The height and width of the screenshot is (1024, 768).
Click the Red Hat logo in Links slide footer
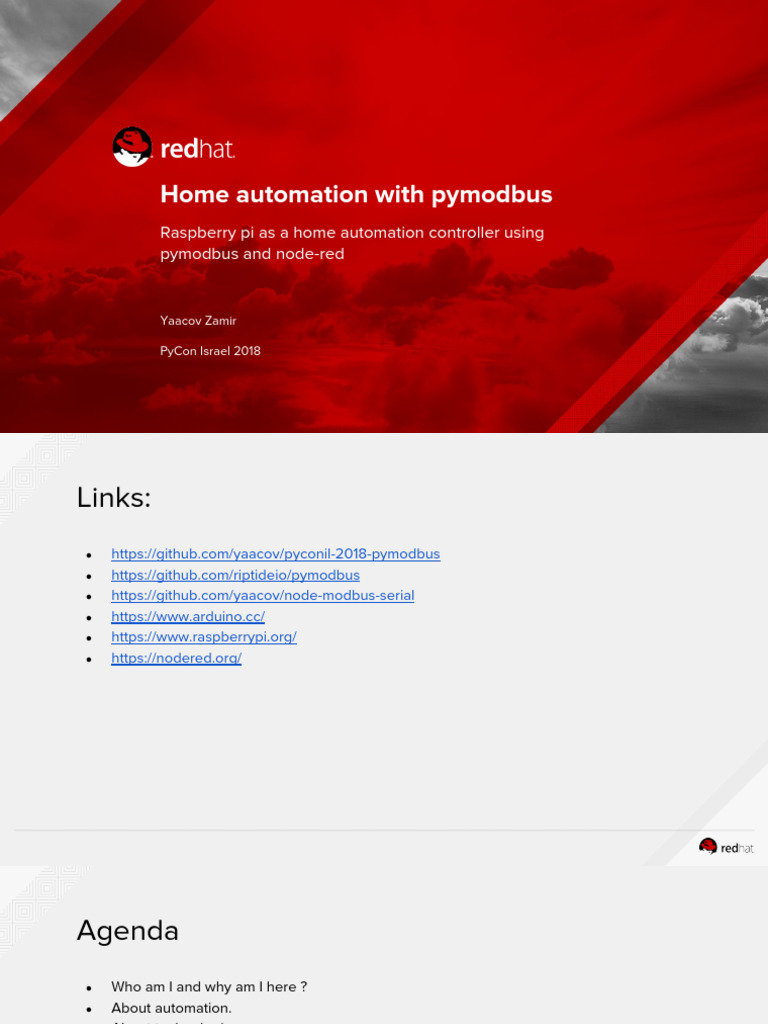[x=726, y=847]
